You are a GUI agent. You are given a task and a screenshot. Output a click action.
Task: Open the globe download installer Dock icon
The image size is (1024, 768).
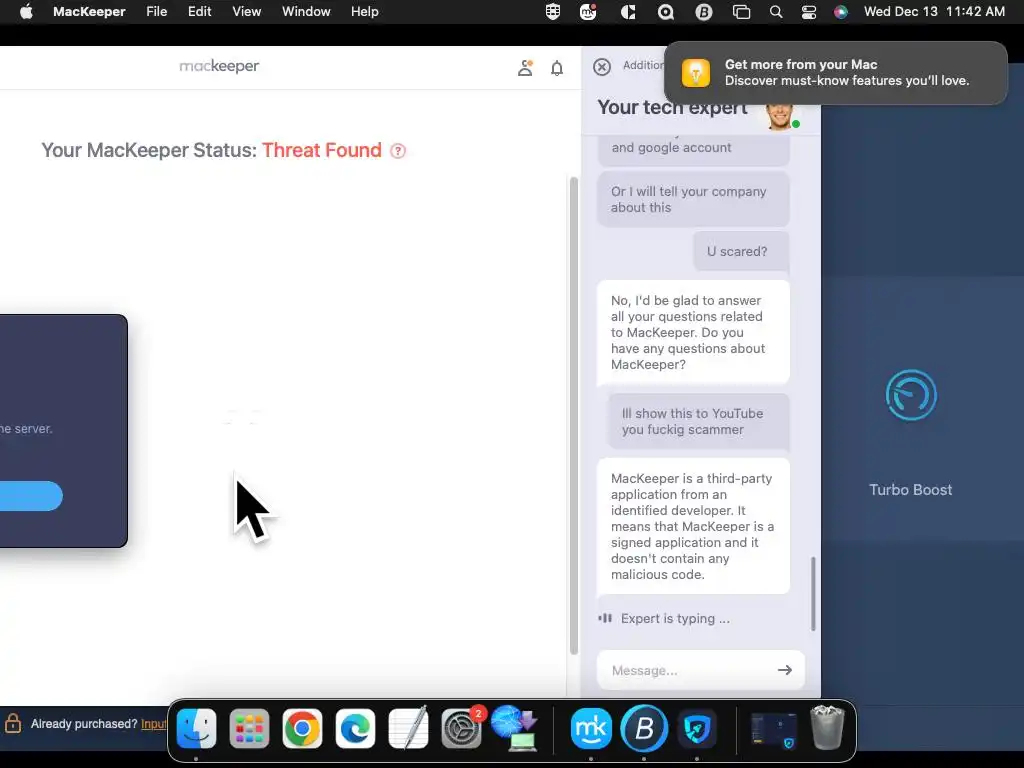point(515,728)
